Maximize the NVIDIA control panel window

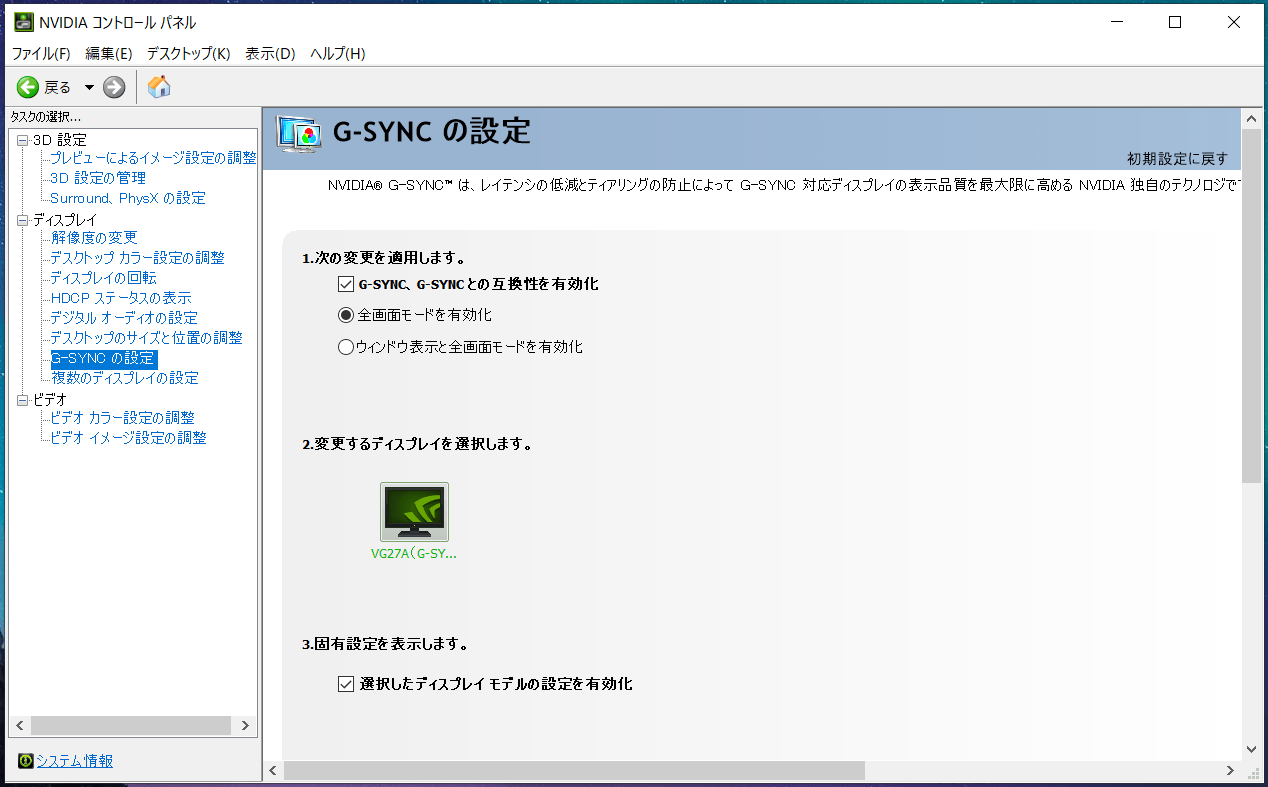(x=1175, y=22)
